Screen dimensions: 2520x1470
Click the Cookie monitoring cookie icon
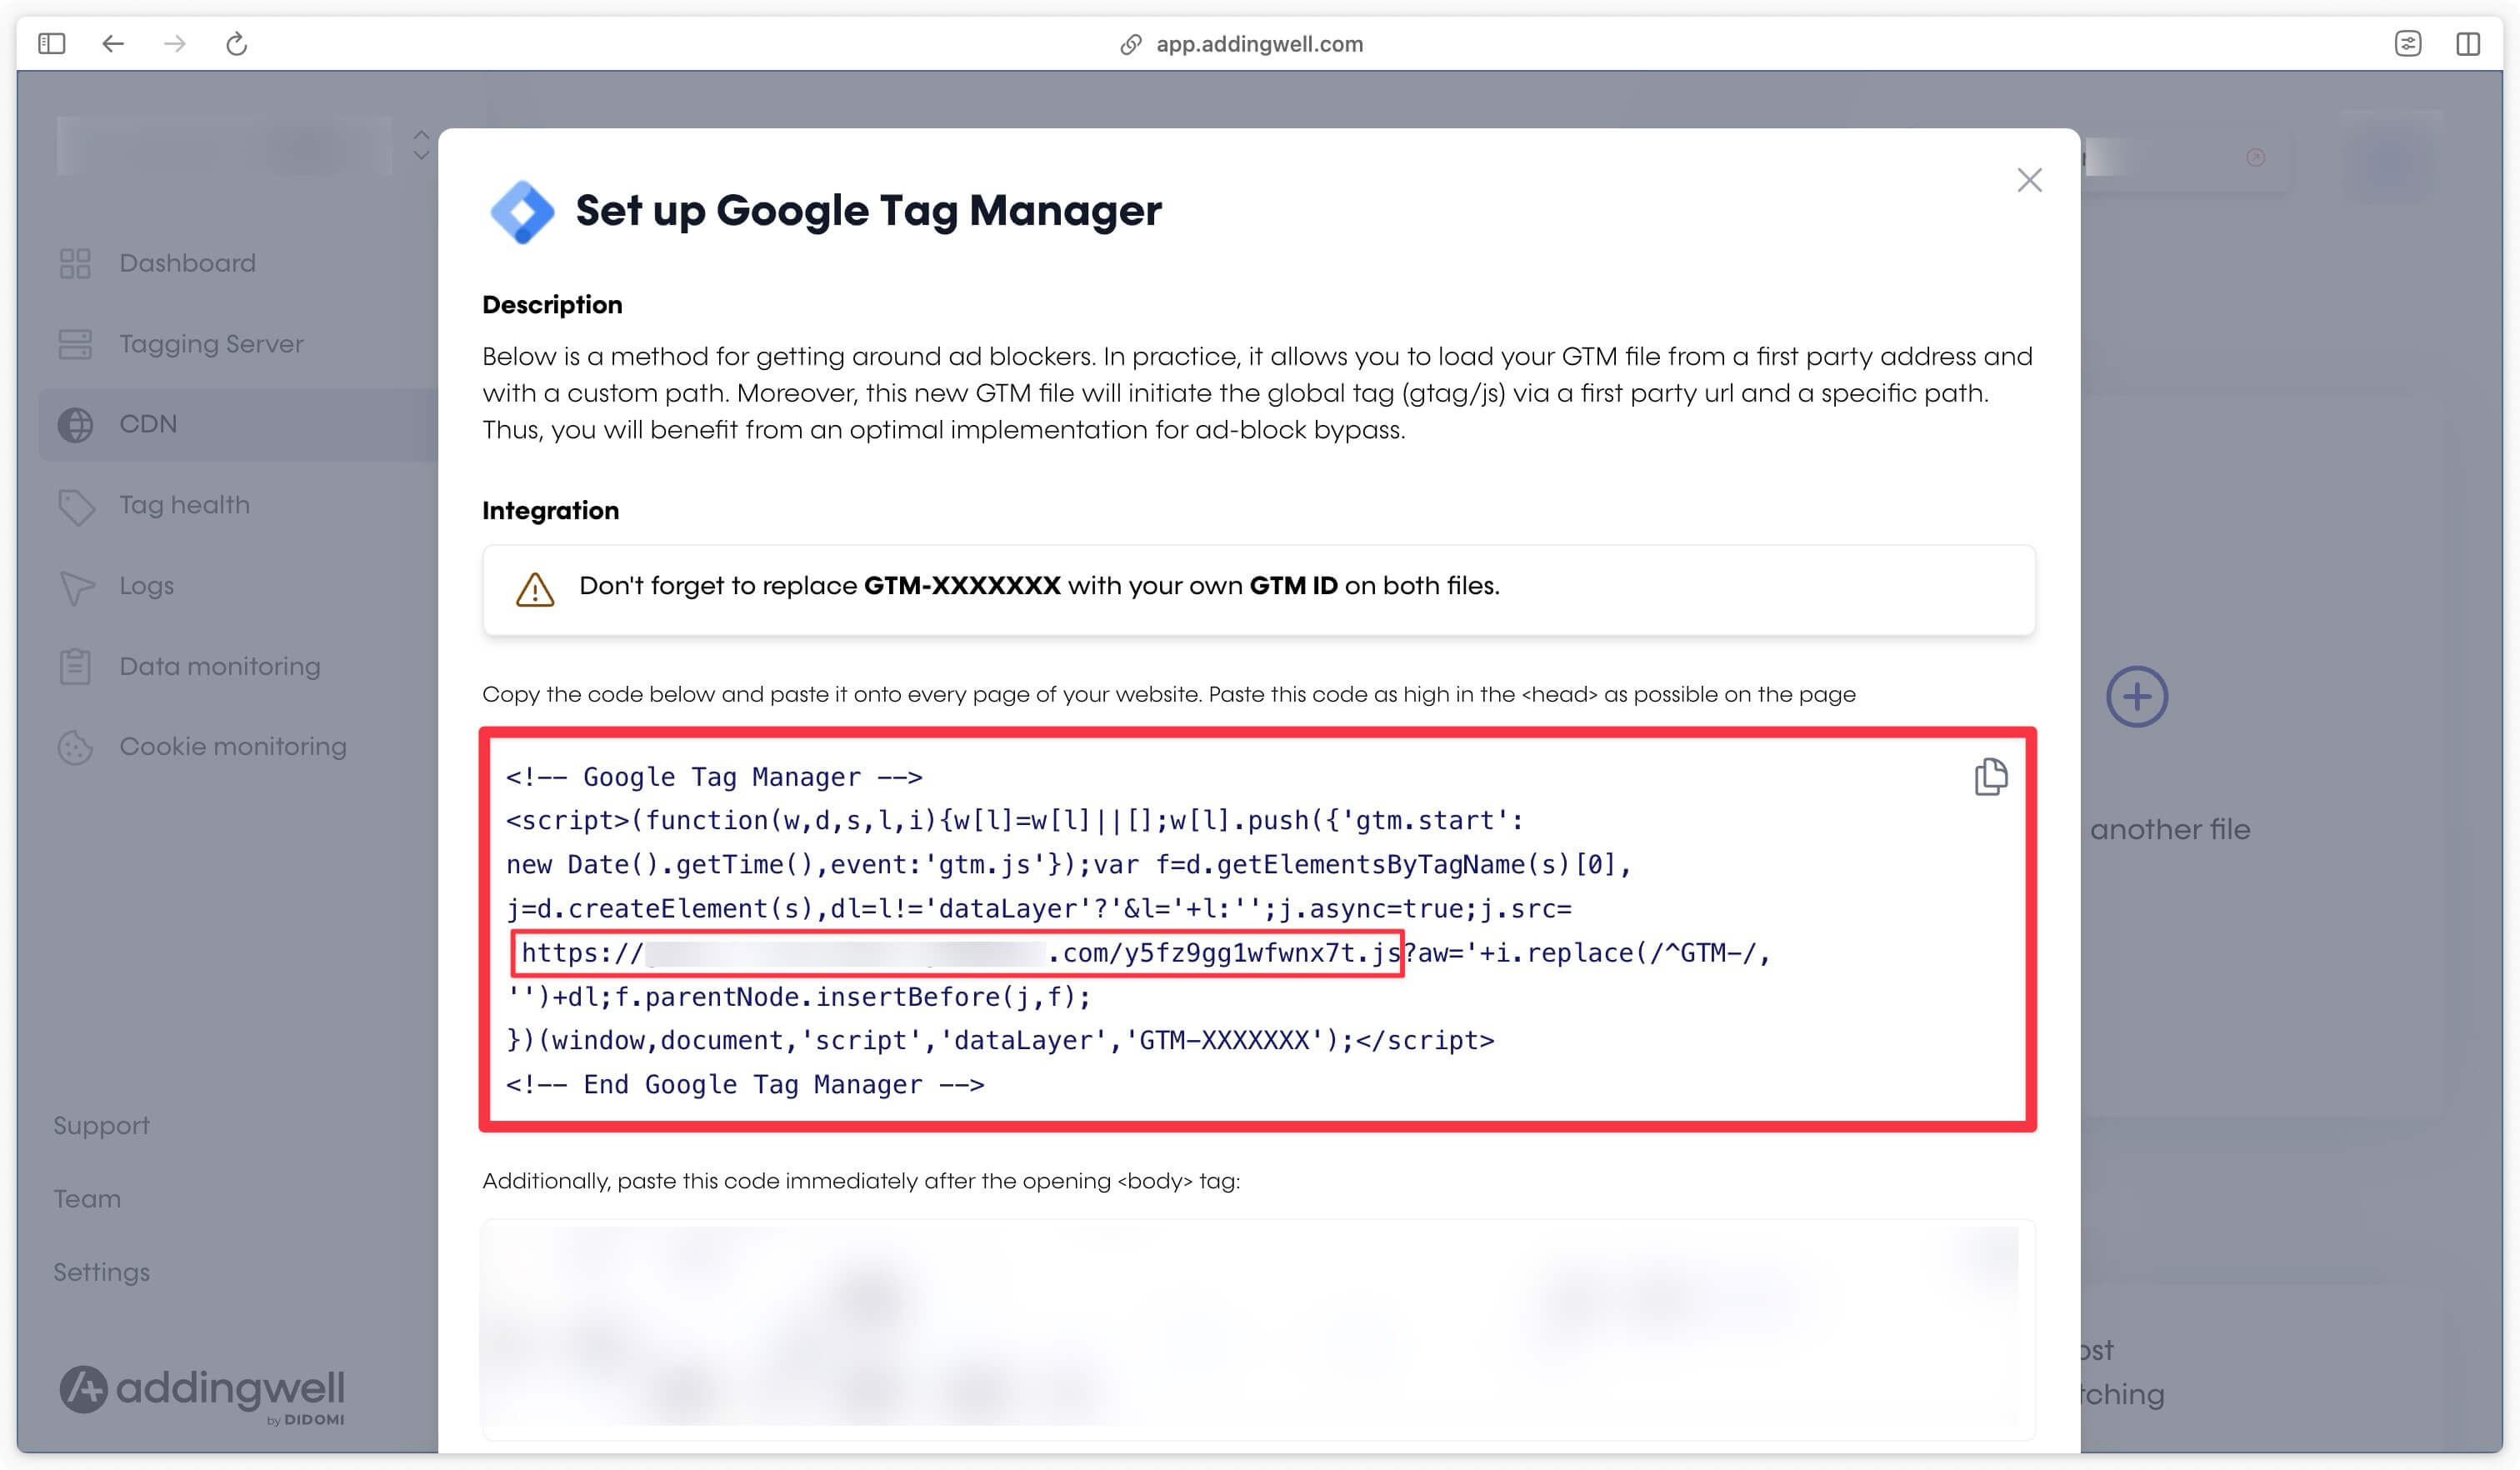coord(75,748)
